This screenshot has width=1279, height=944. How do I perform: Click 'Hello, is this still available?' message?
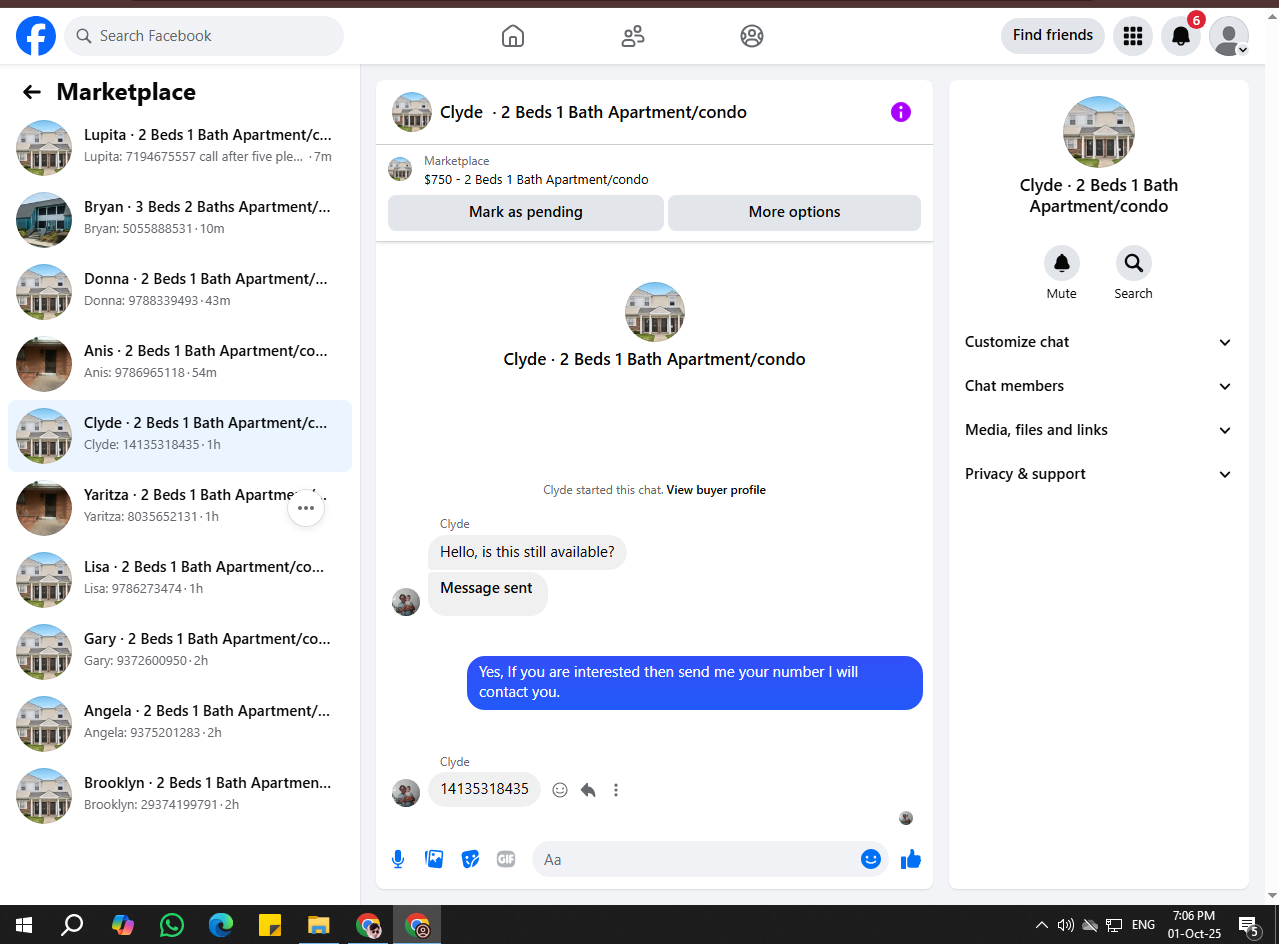527,552
